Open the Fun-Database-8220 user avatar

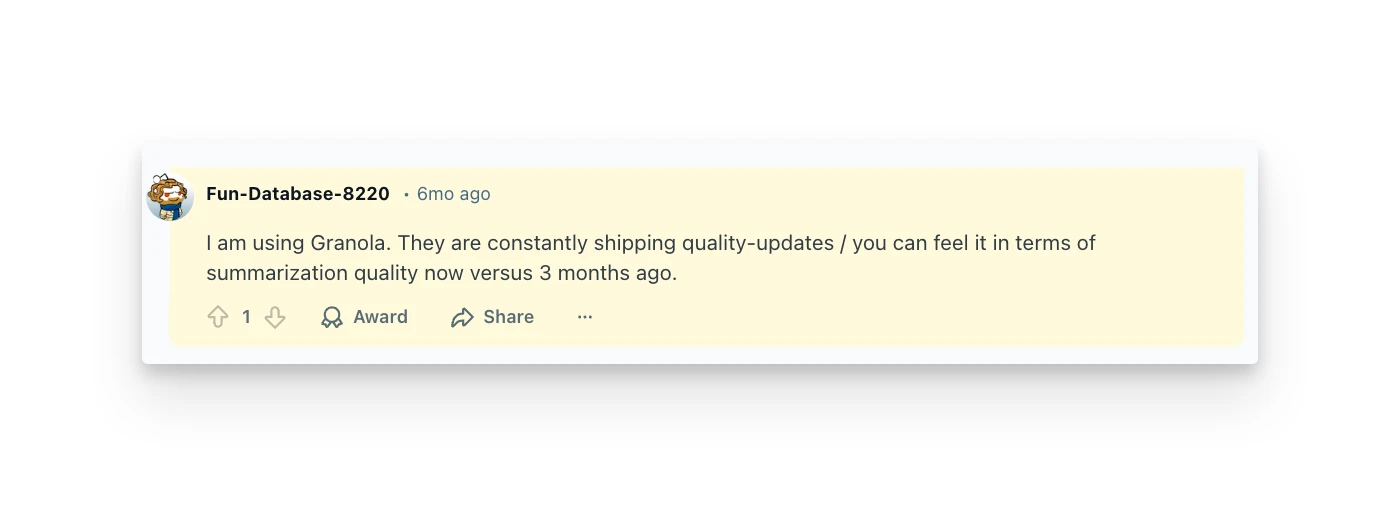coord(170,197)
